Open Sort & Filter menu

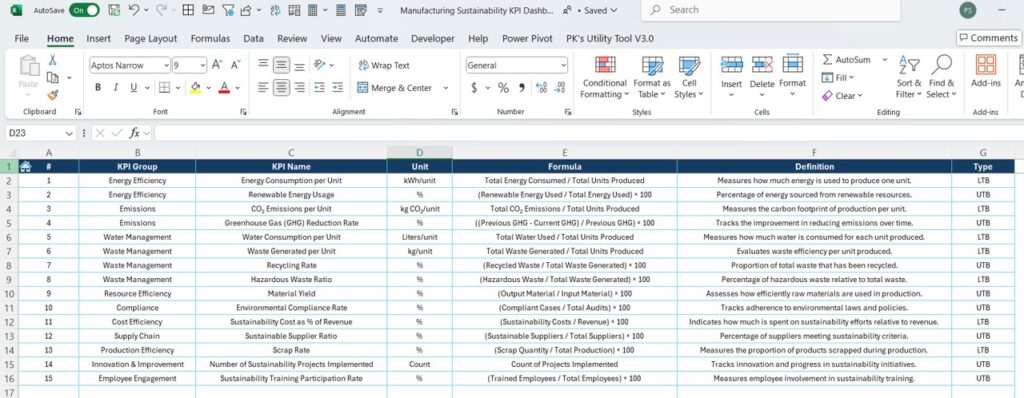tap(908, 77)
